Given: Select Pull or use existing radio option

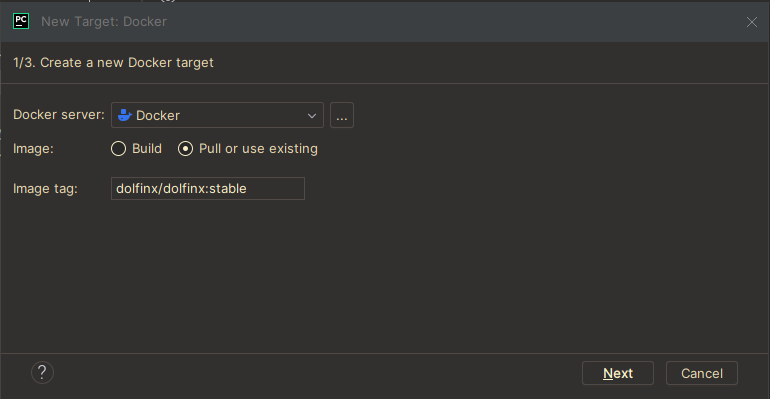Looking at the screenshot, I should [x=185, y=149].
